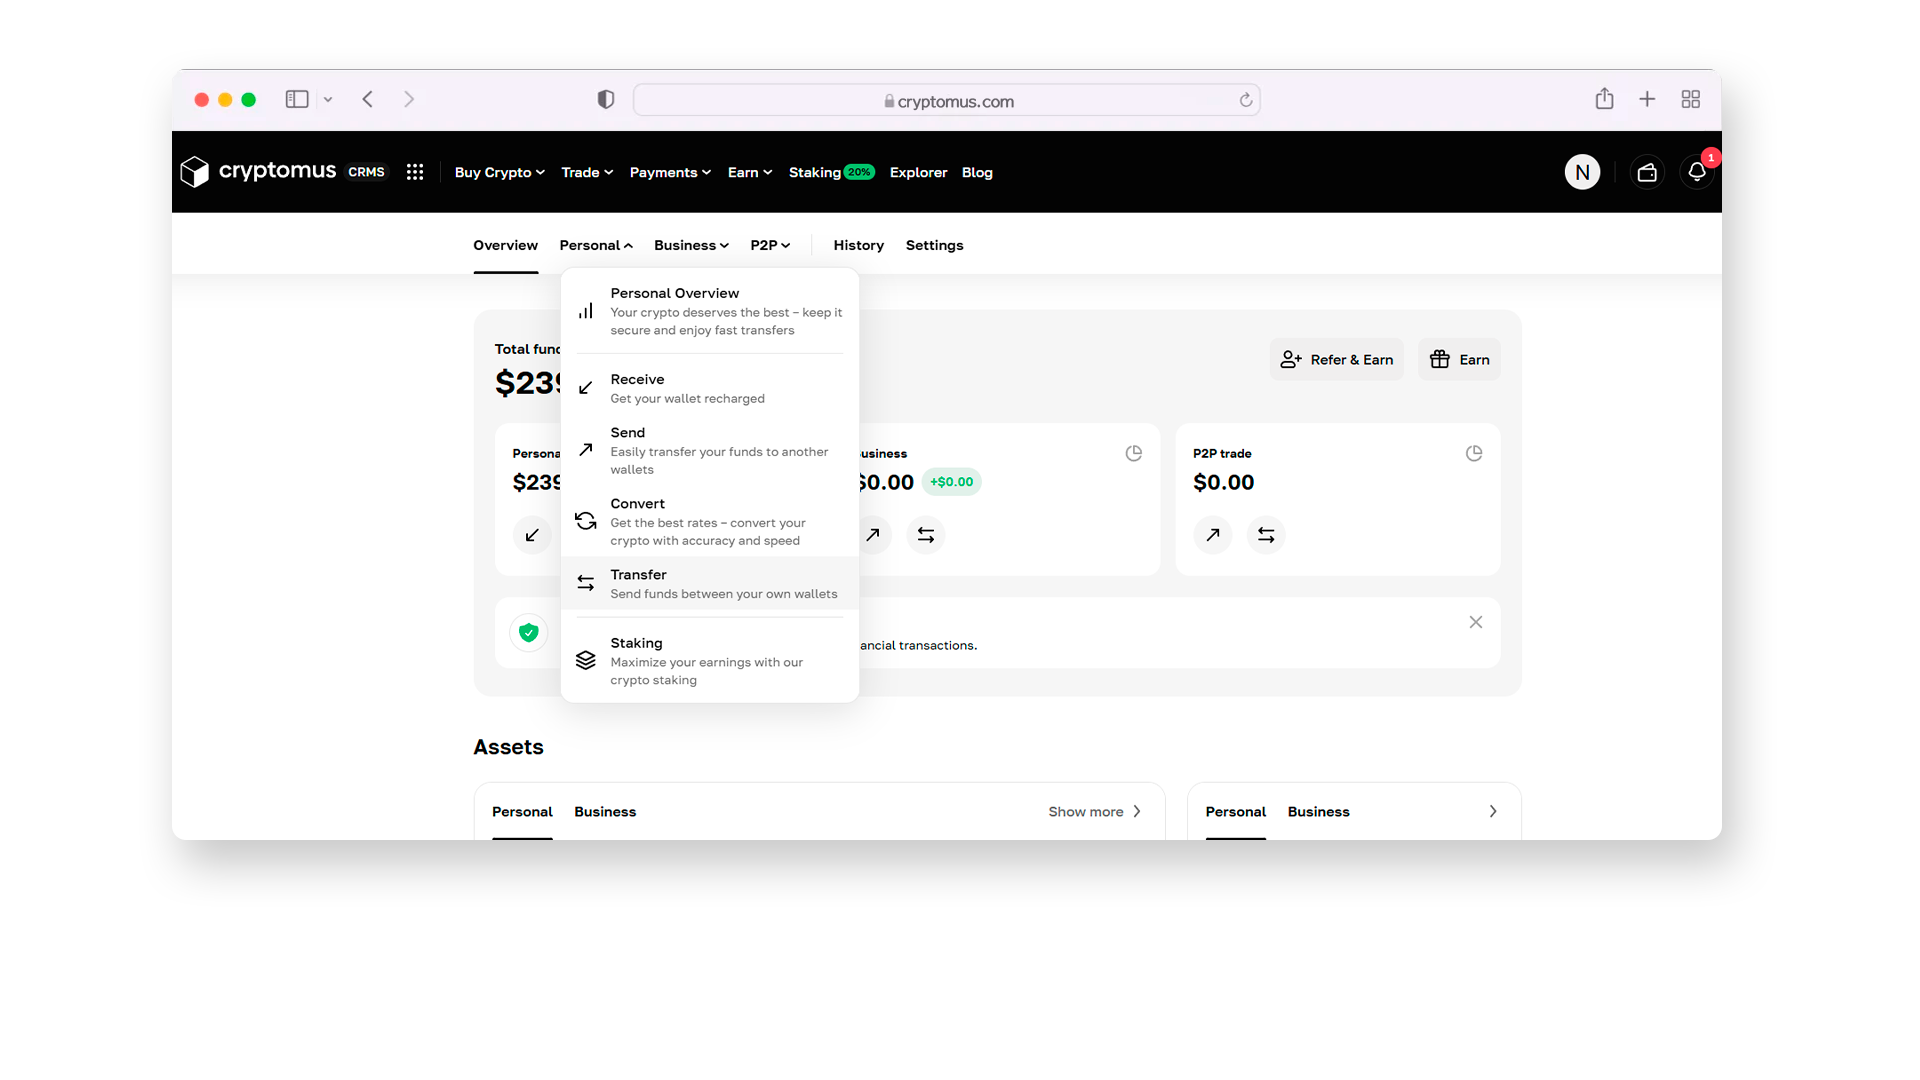Select Receive in Personal menu

[x=710, y=388]
